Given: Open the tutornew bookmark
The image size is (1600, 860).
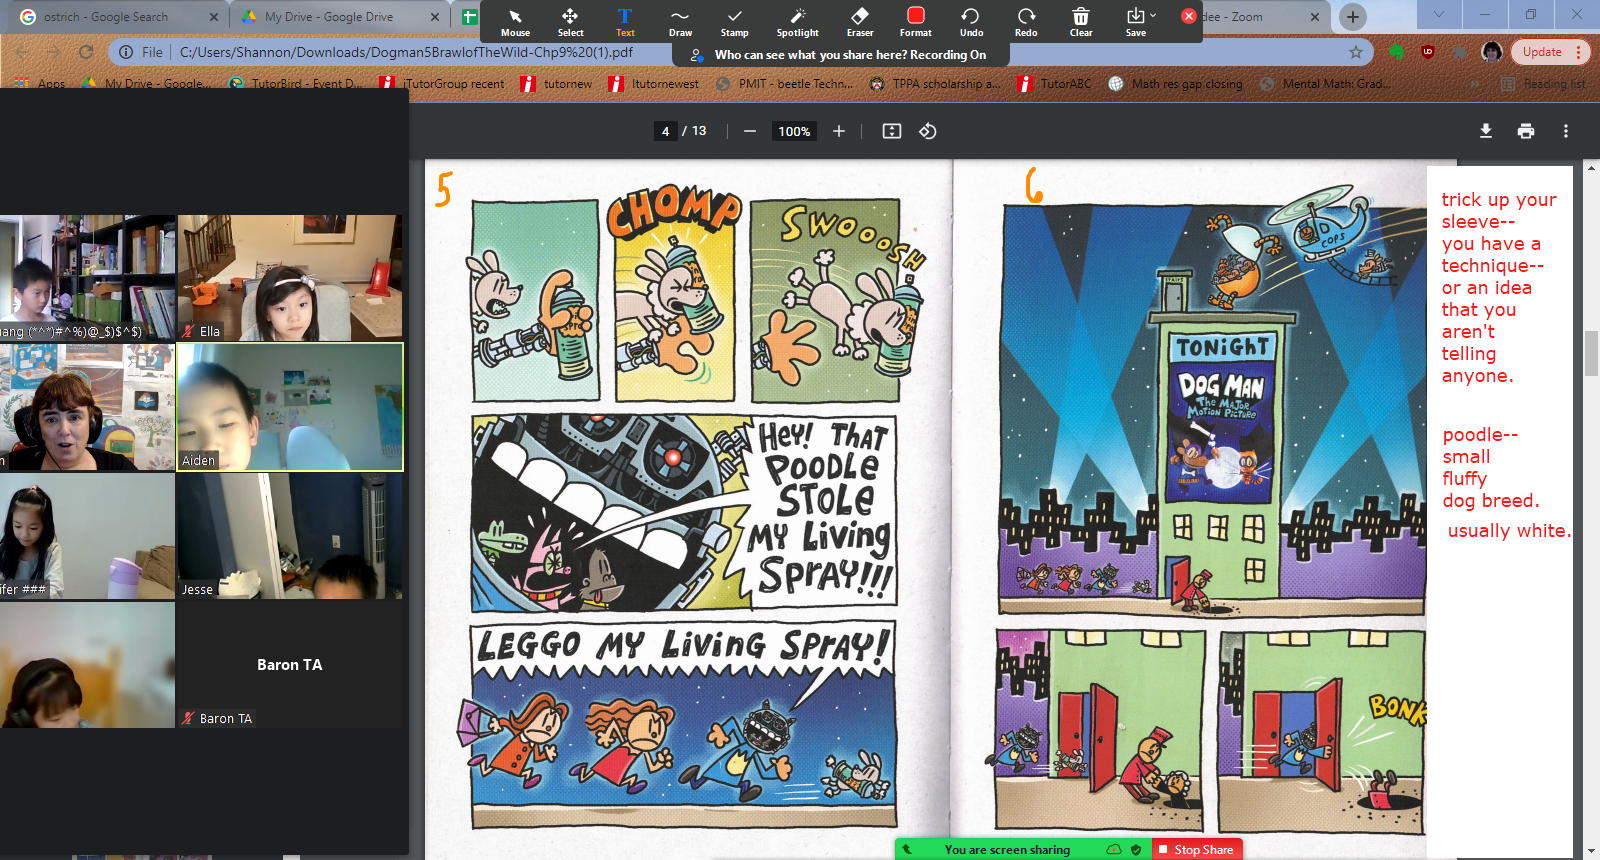Looking at the screenshot, I should [x=557, y=84].
